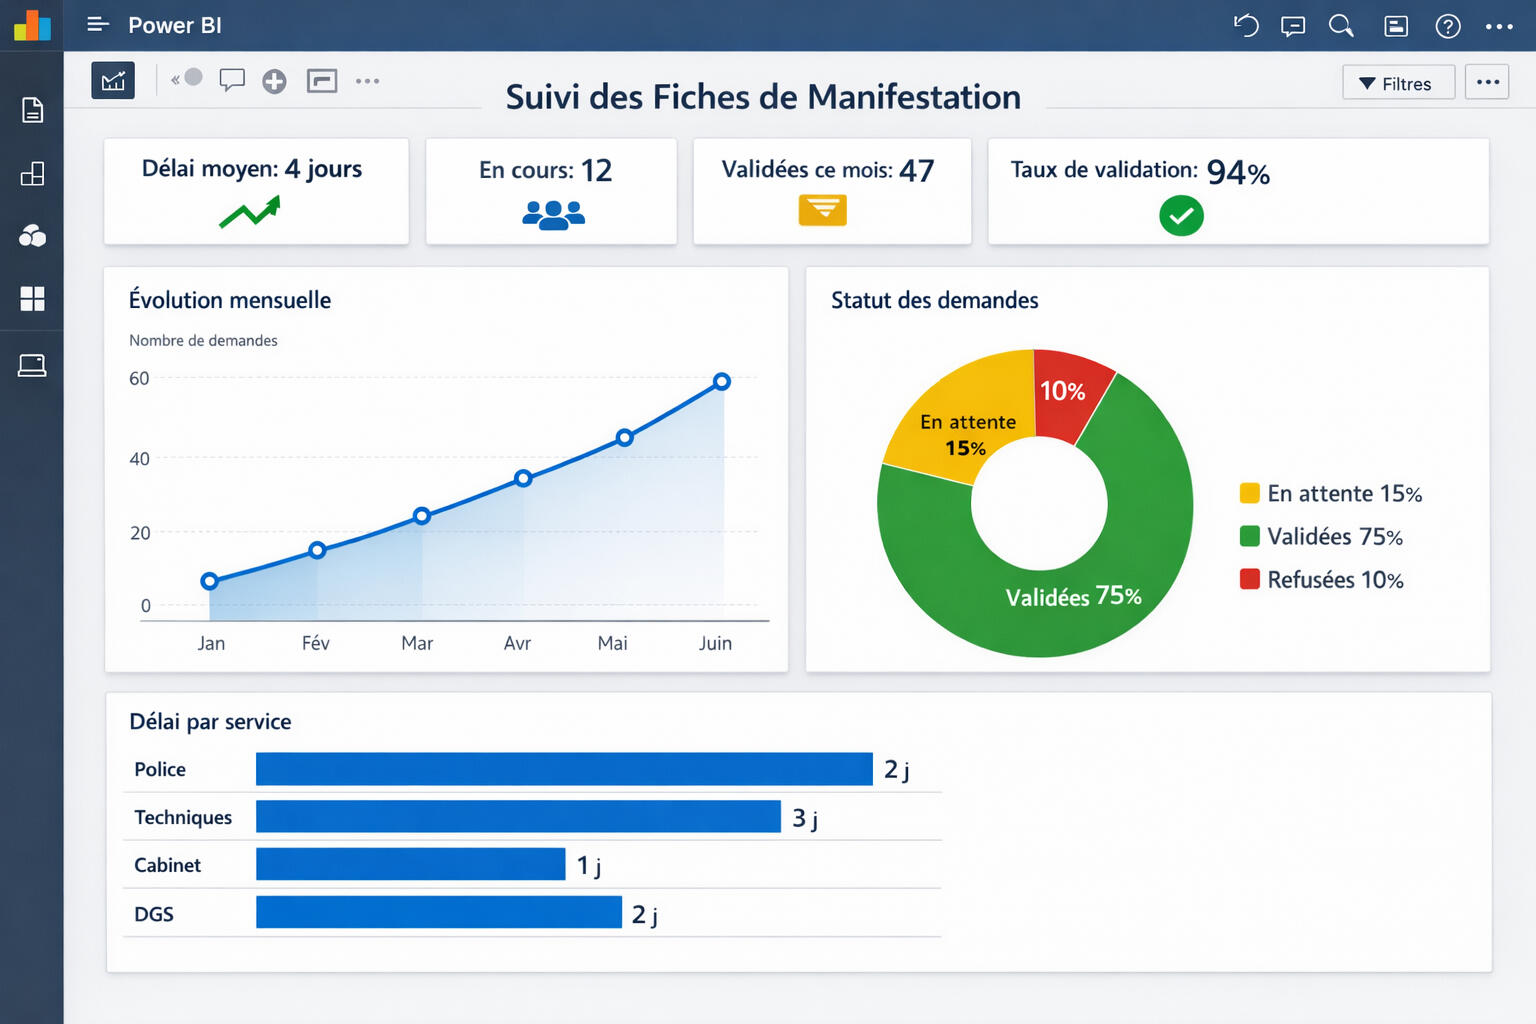Select the chart view toolbar button

coord(113,81)
